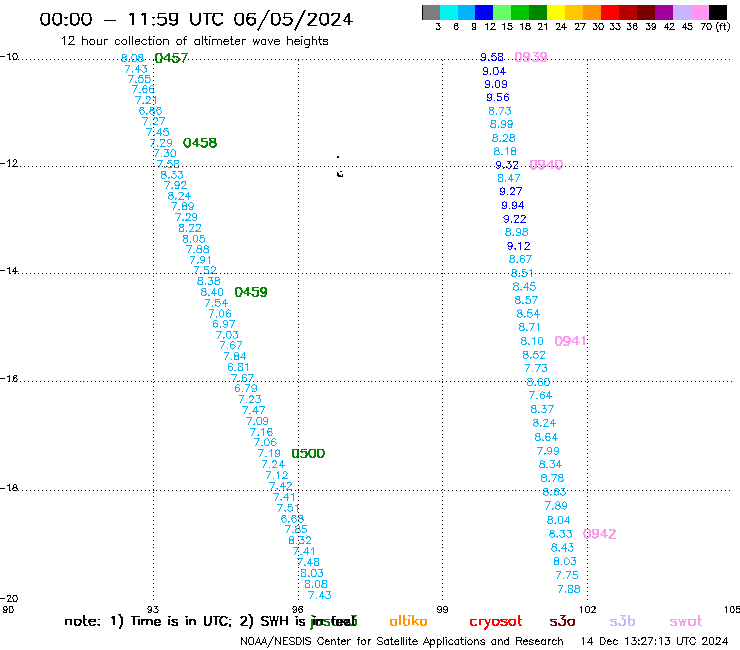Click the NOAA/NESDIS footer credit text
This screenshot has height=650, width=740.
coord(402,642)
